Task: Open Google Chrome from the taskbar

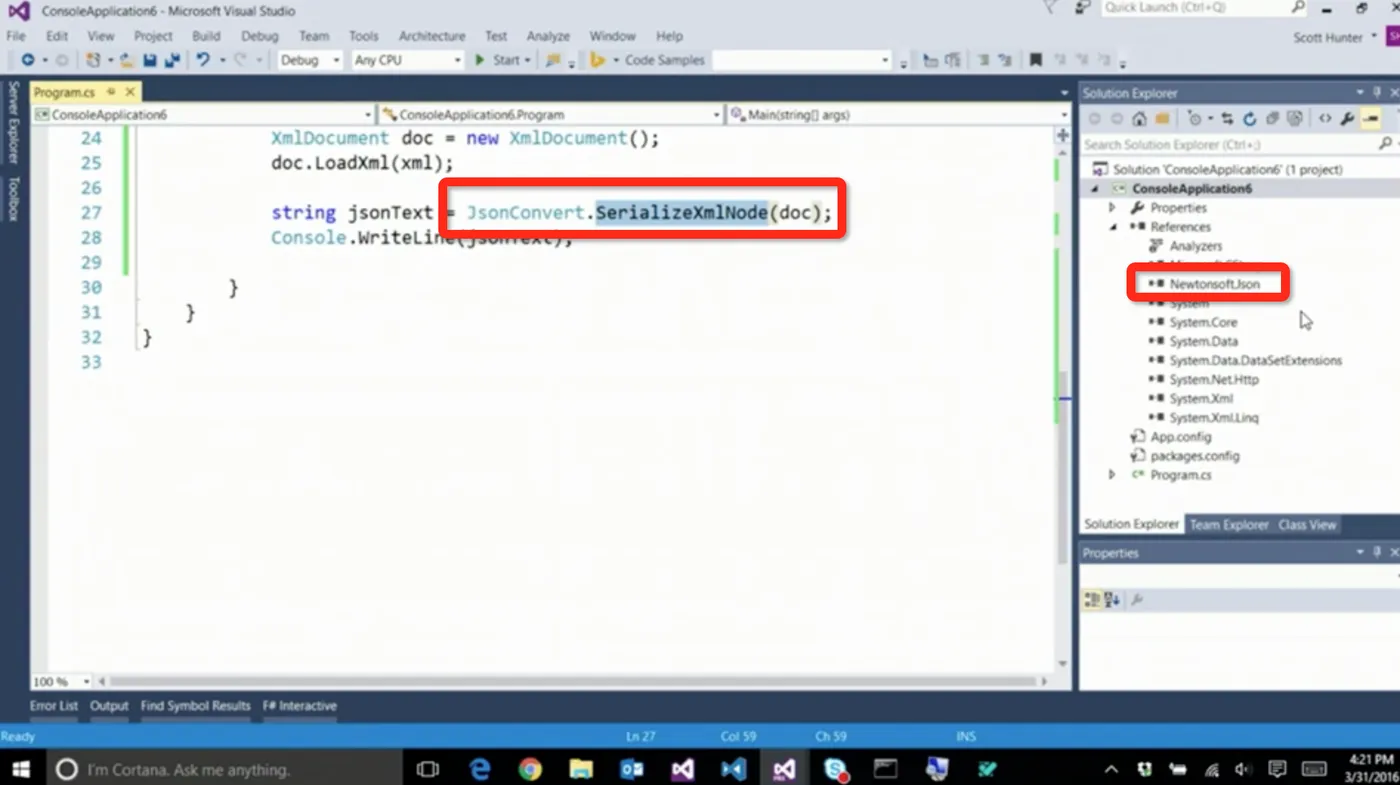Action: (x=530, y=769)
